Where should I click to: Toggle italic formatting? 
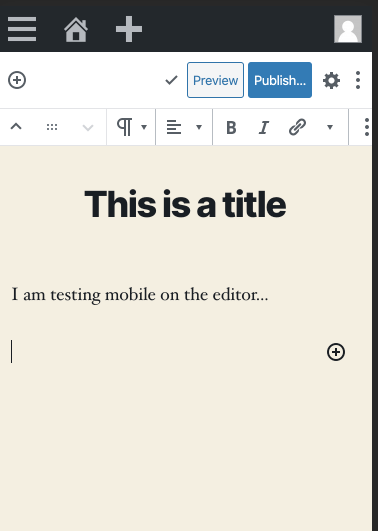[264, 128]
